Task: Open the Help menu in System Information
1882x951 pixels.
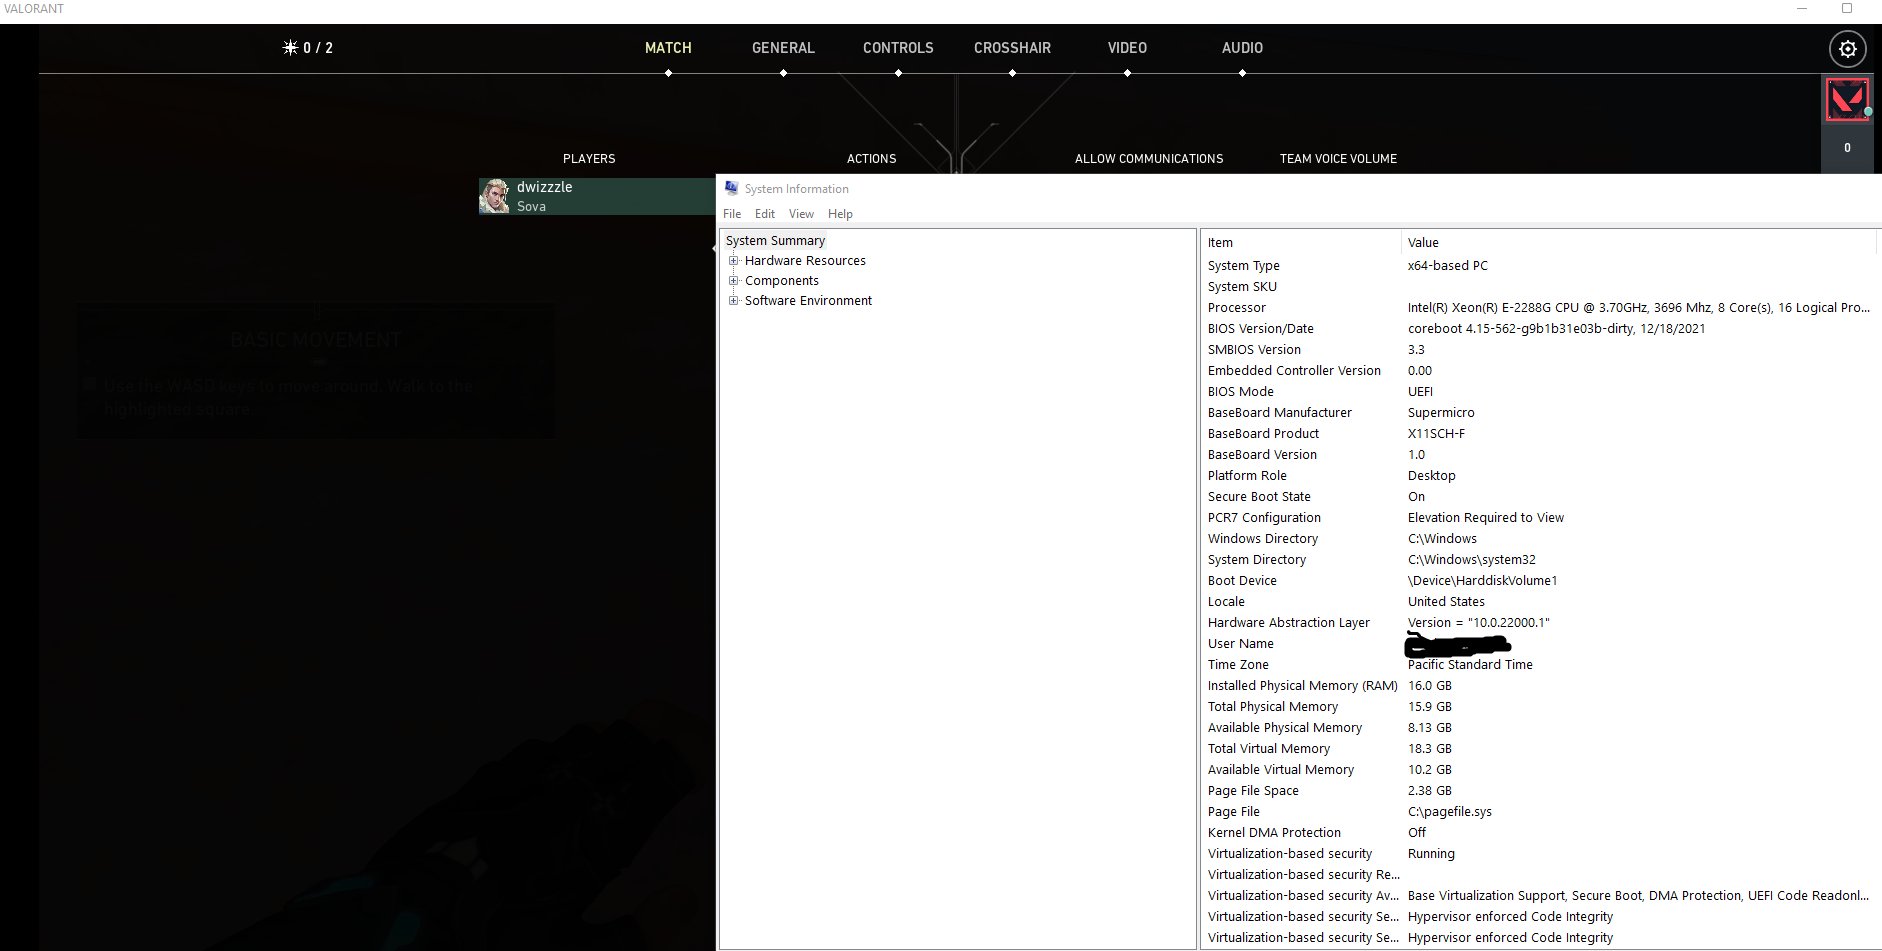Action: point(840,213)
